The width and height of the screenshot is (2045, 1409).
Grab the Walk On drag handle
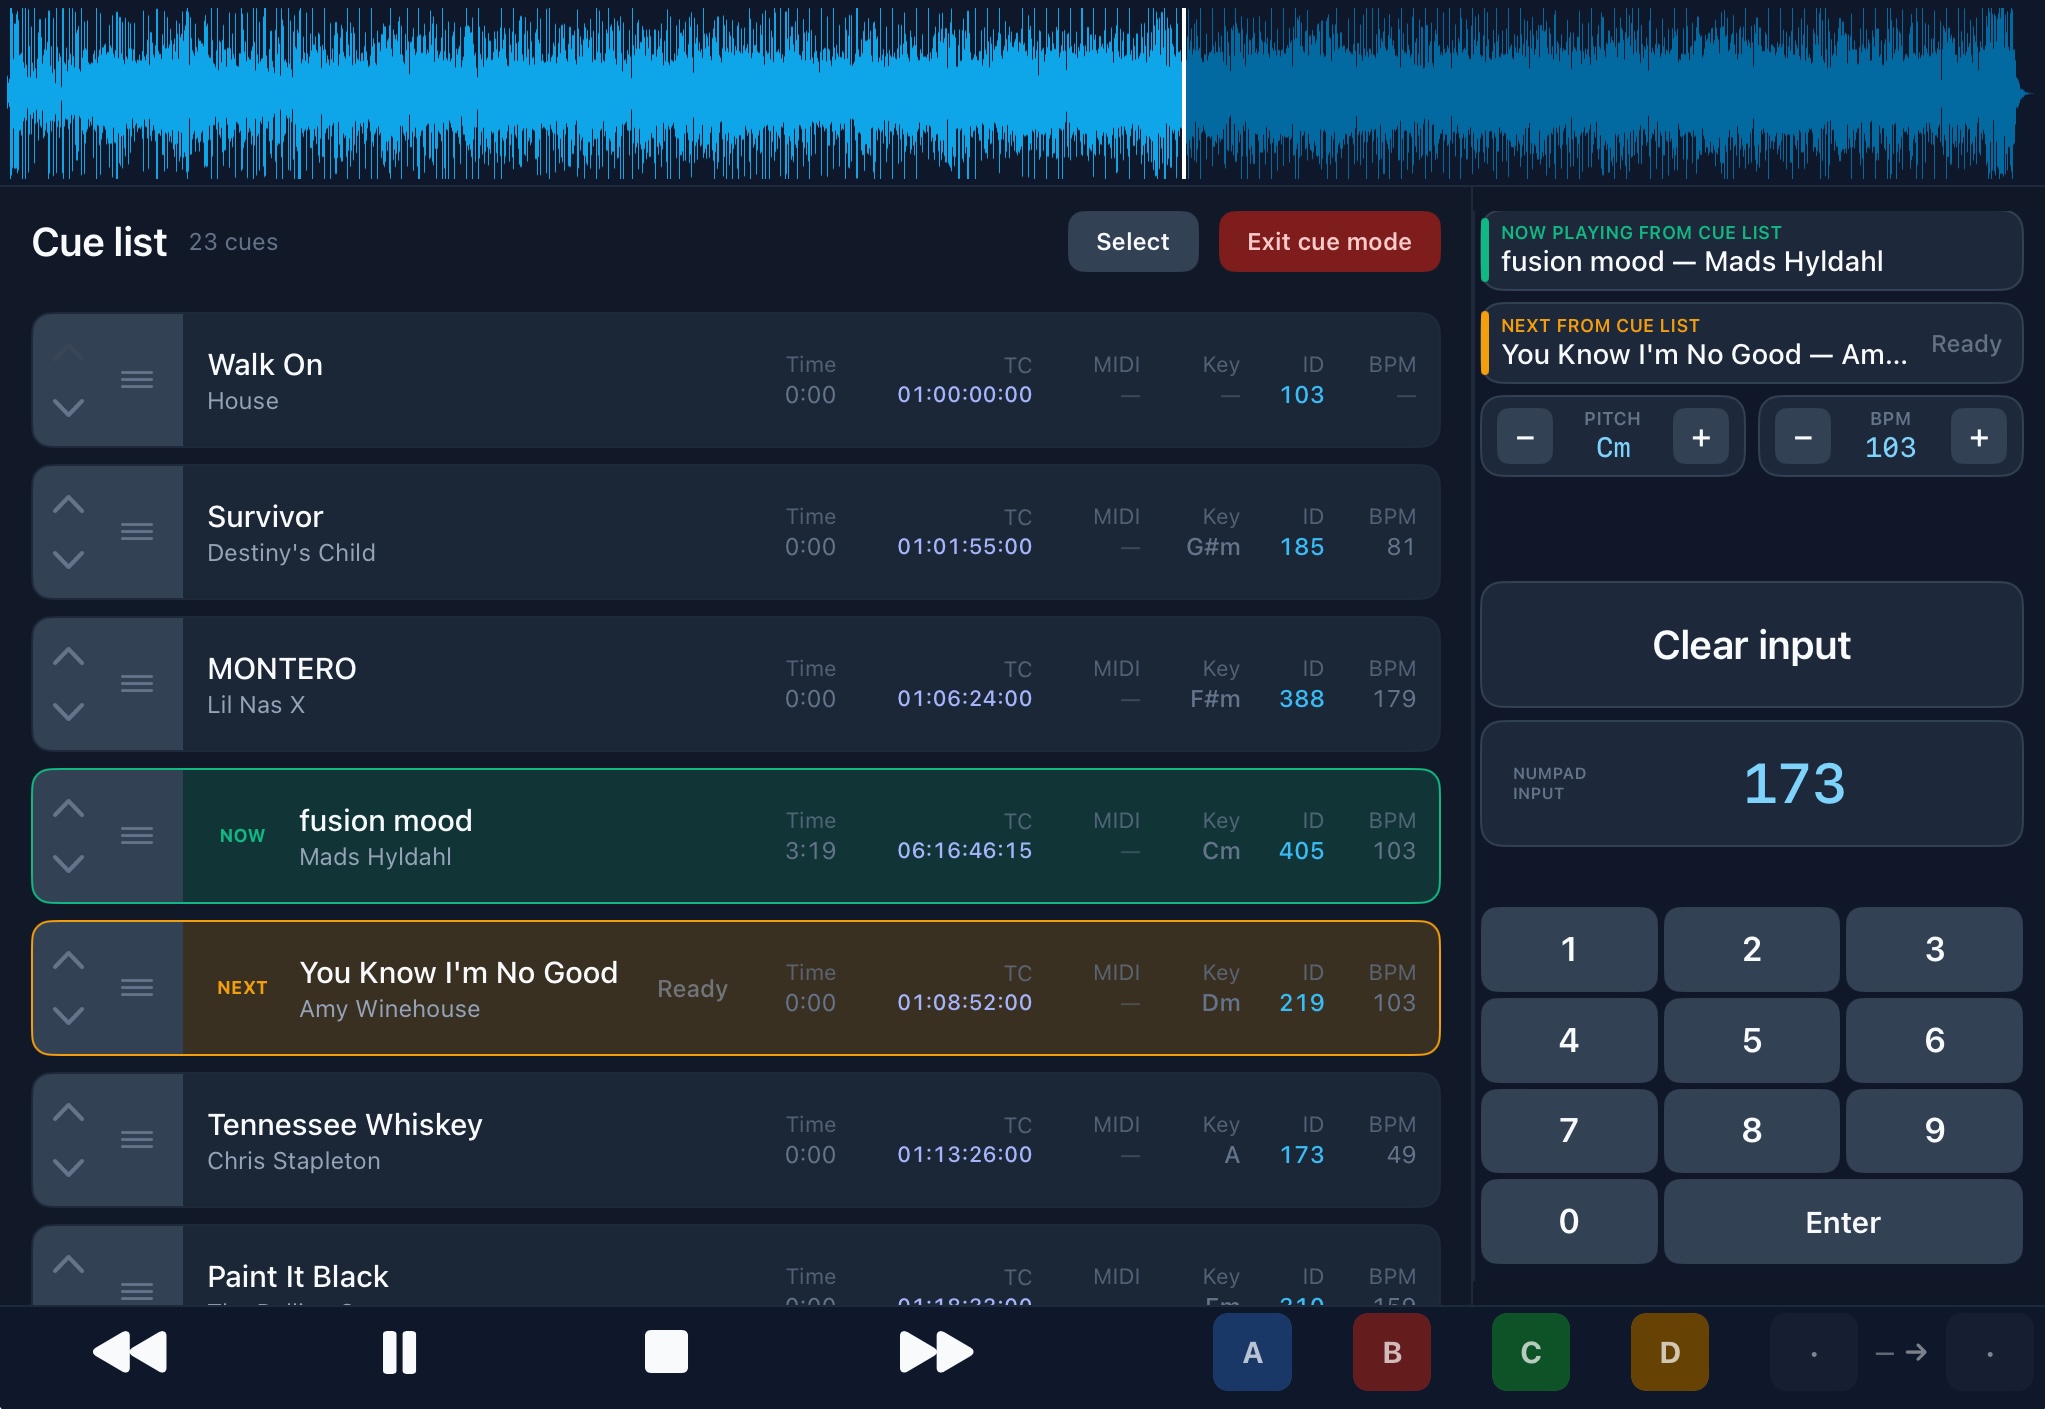[137, 380]
